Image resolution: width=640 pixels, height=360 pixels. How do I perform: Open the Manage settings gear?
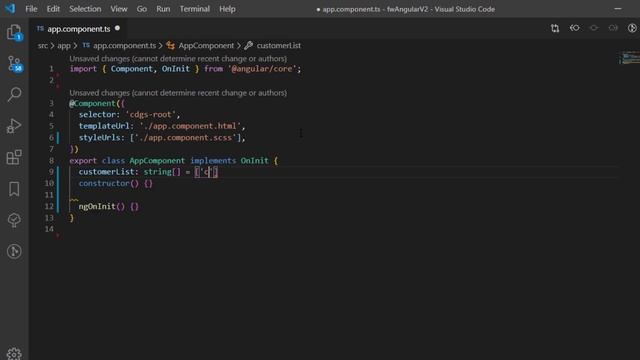coord(14,353)
